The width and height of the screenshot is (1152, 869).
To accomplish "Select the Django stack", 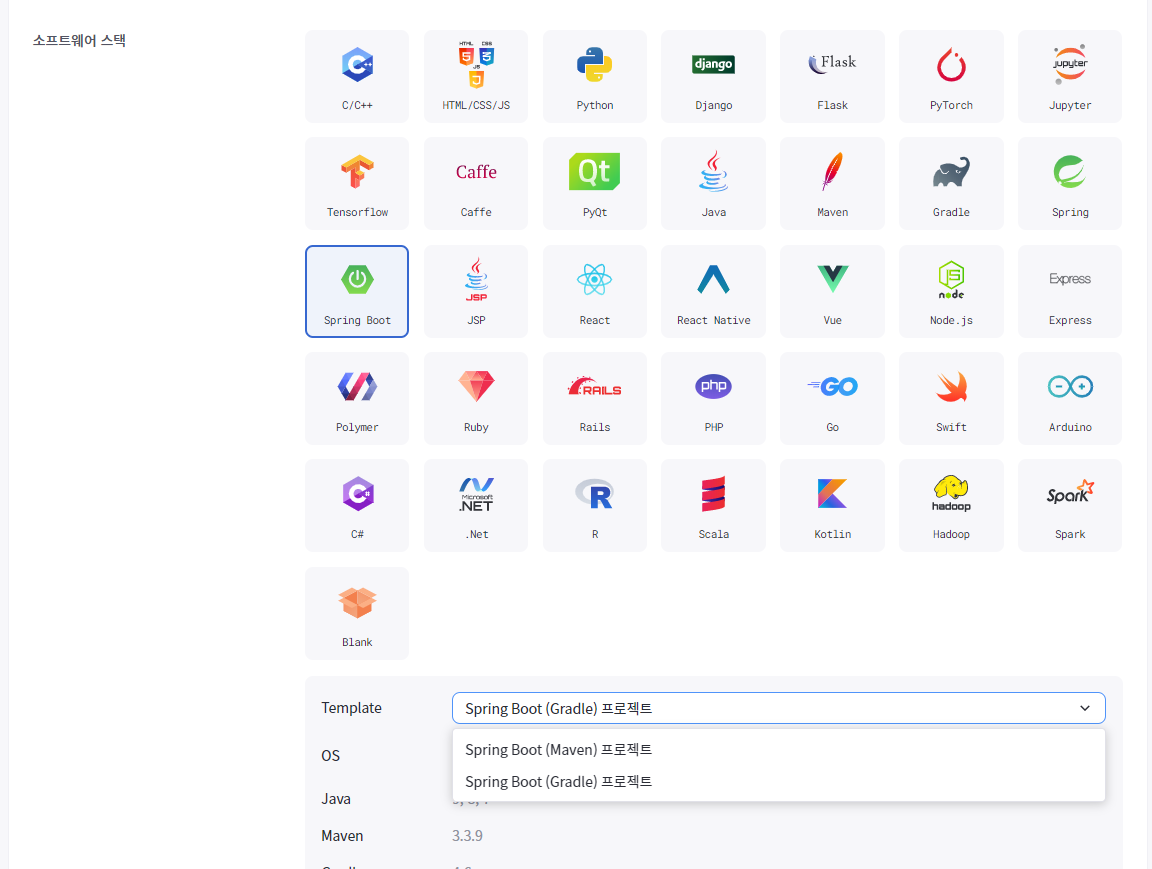I will pos(713,76).
